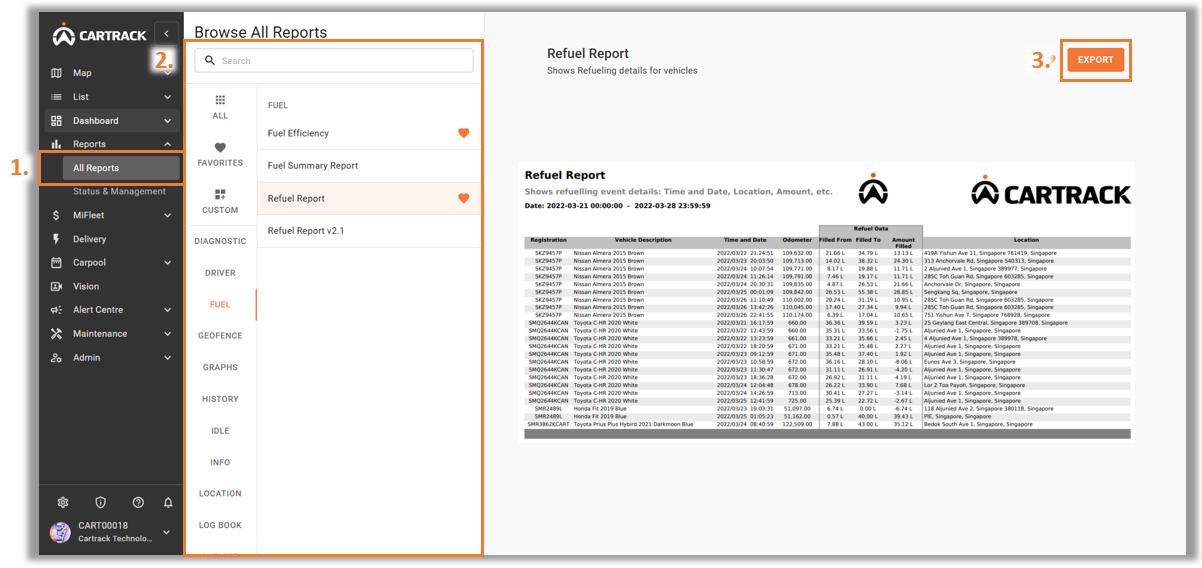This screenshot has width=1202, height=568.
Task: Click the Vision camera icon
Action: pyautogui.click(x=57, y=286)
